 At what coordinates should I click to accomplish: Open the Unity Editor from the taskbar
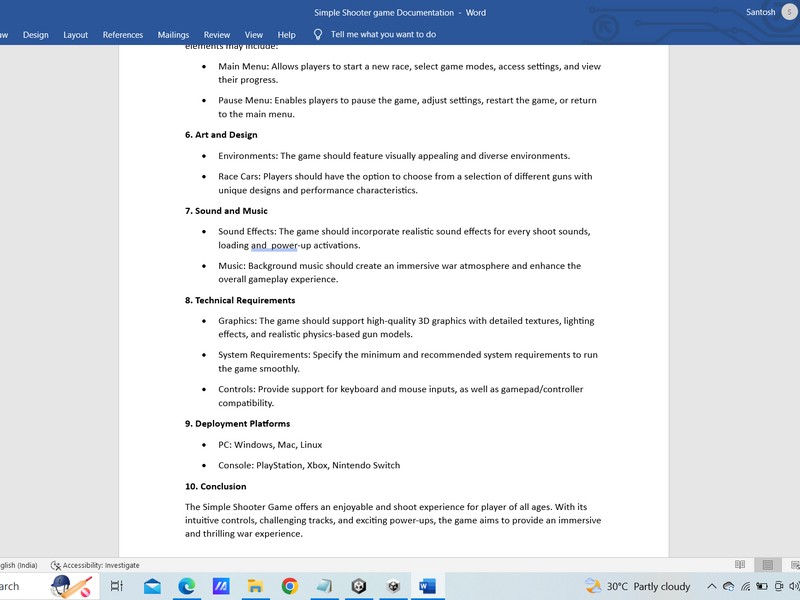393,586
